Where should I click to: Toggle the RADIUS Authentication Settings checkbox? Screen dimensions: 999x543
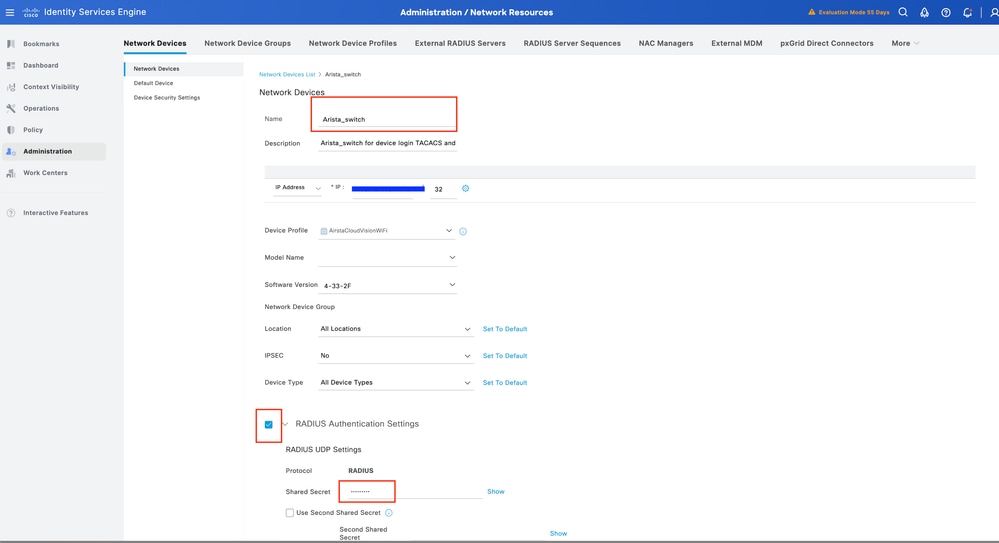point(268,425)
